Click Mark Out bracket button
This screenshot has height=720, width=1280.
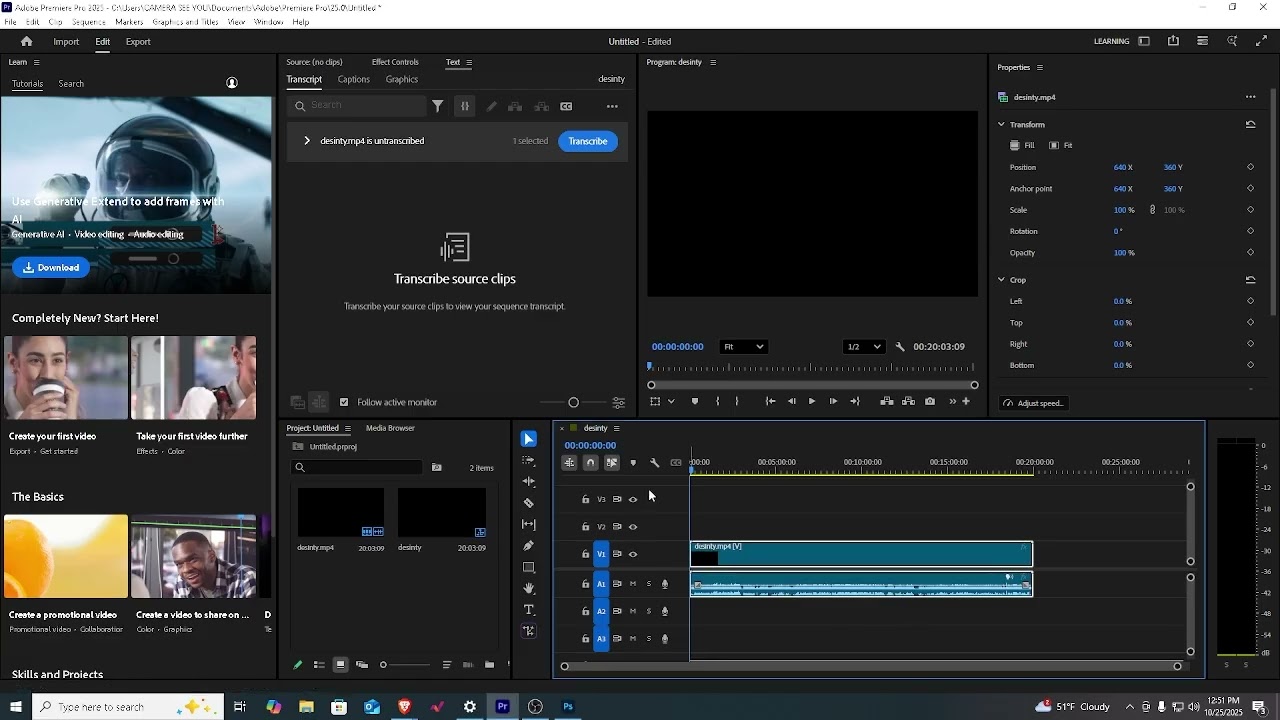(737, 401)
